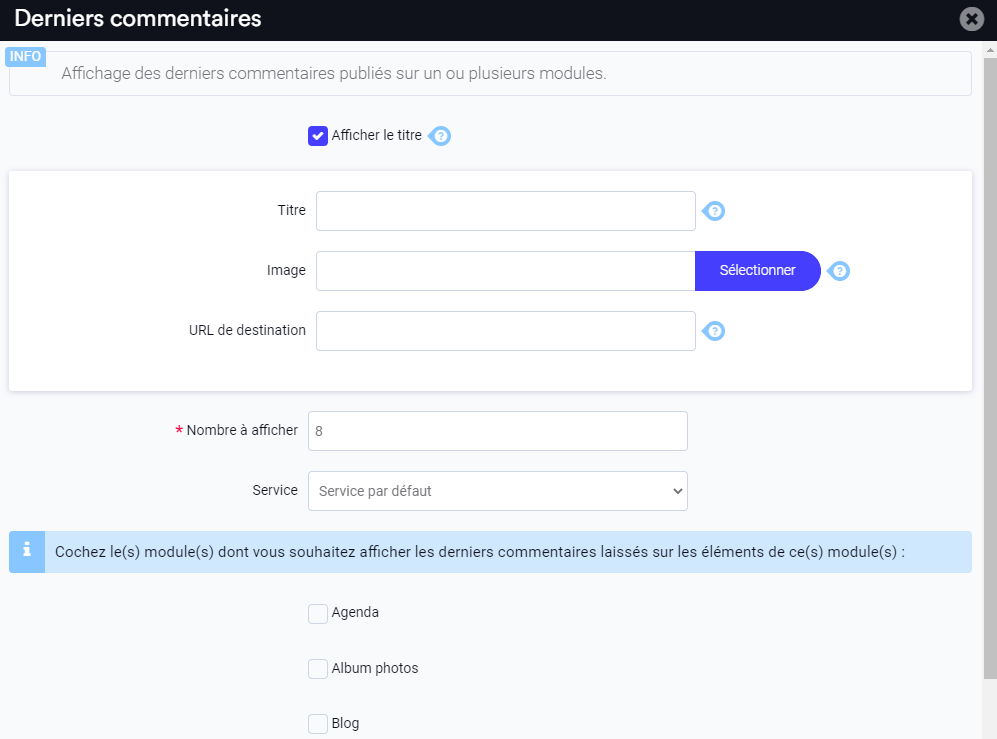The image size is (997, 739).
Task: Click the Service dropdown chevron arrow
Action: coord(677,491)
